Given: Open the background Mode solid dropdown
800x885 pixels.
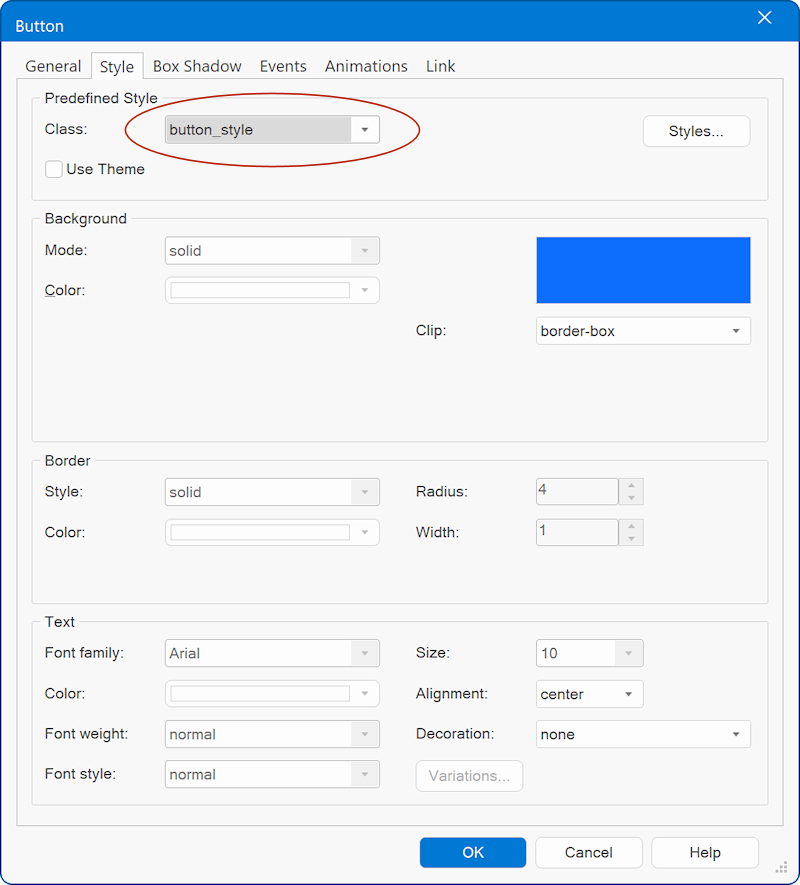Looking at the screenshot, I should 272,251.
